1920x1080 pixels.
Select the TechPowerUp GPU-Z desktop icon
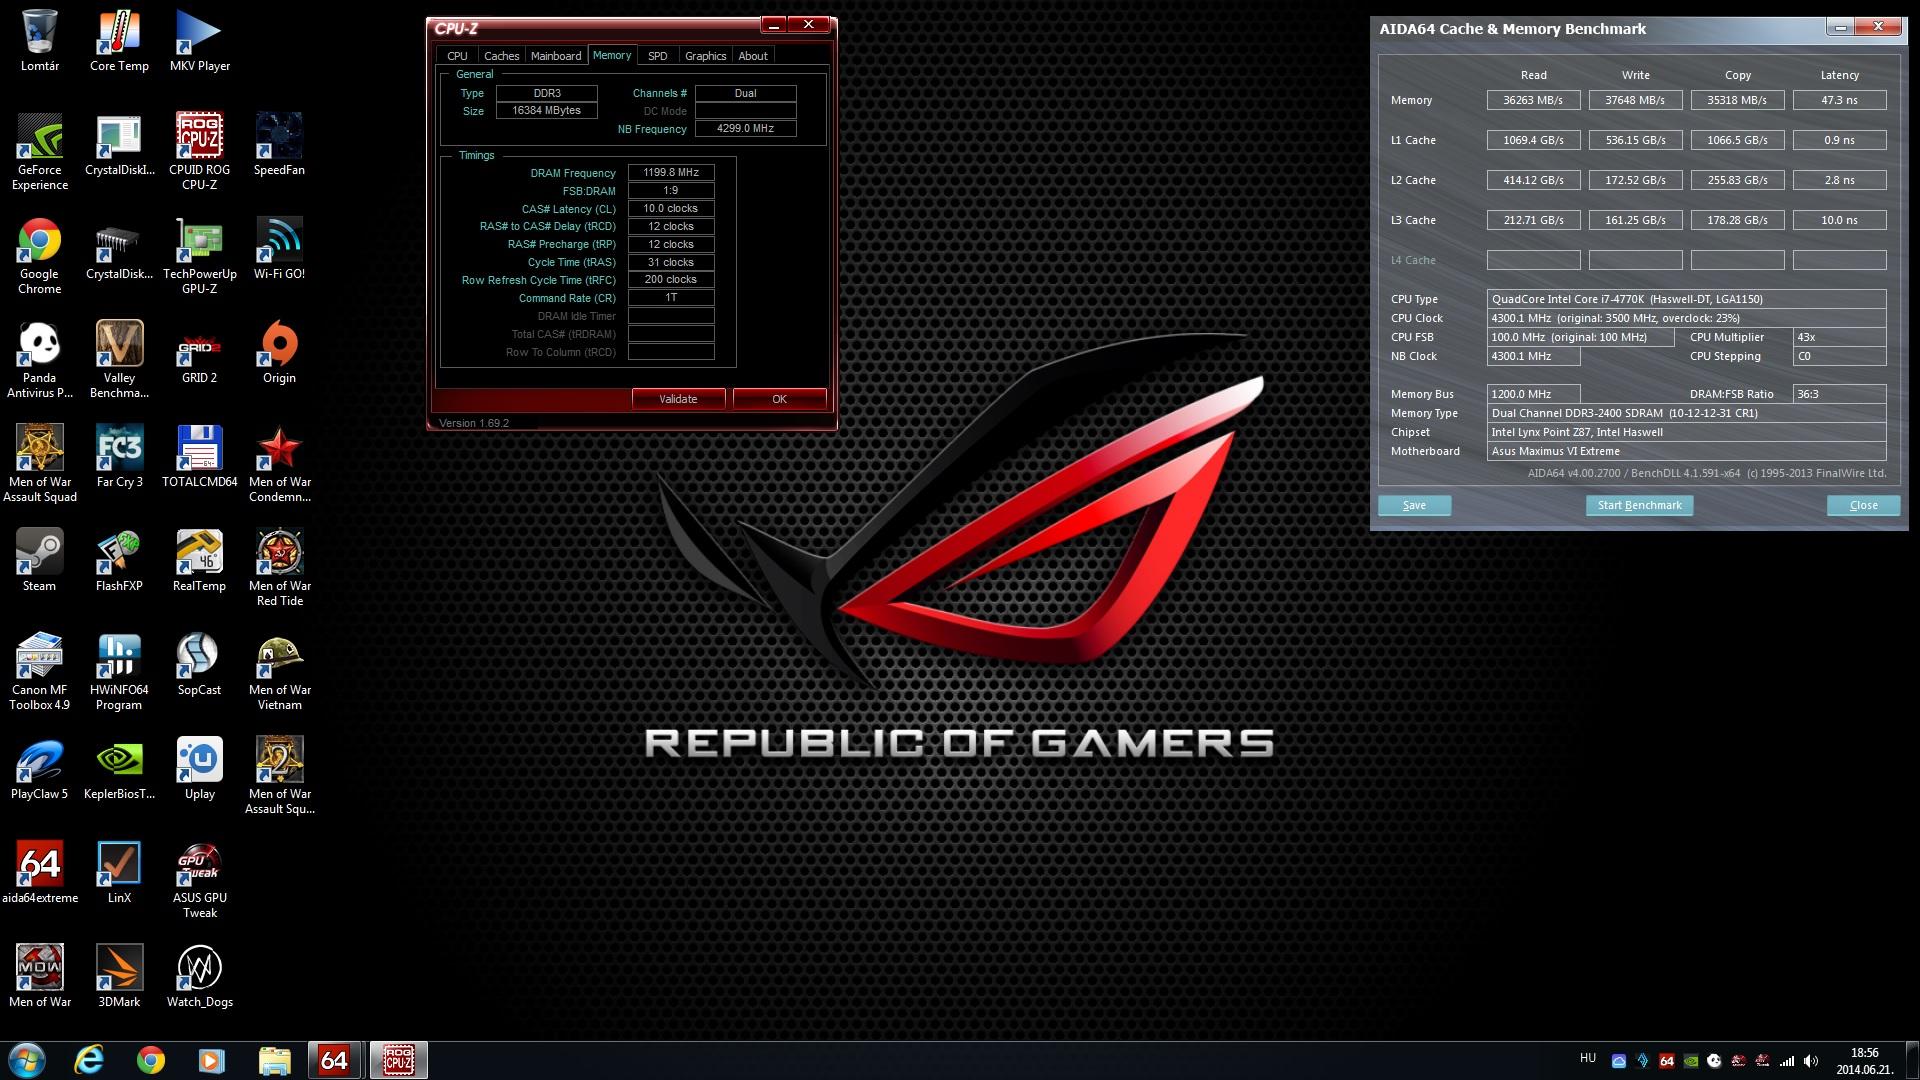(199, 256)
